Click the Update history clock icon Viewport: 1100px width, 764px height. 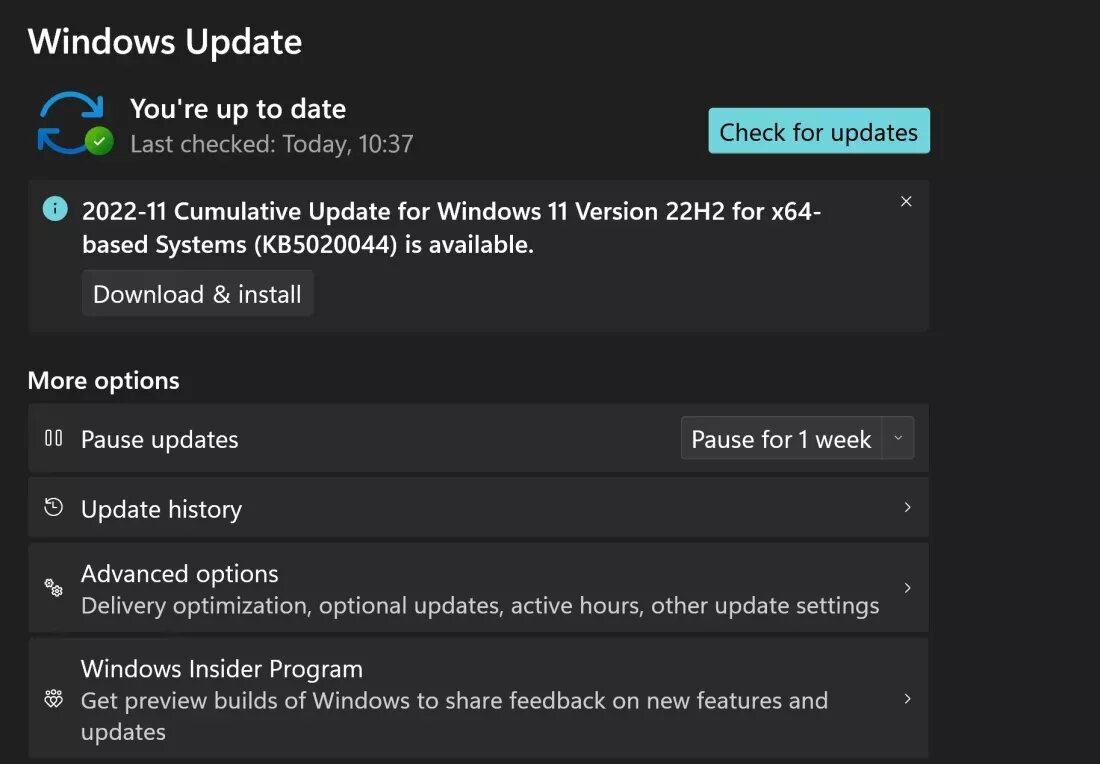point(53,507)
